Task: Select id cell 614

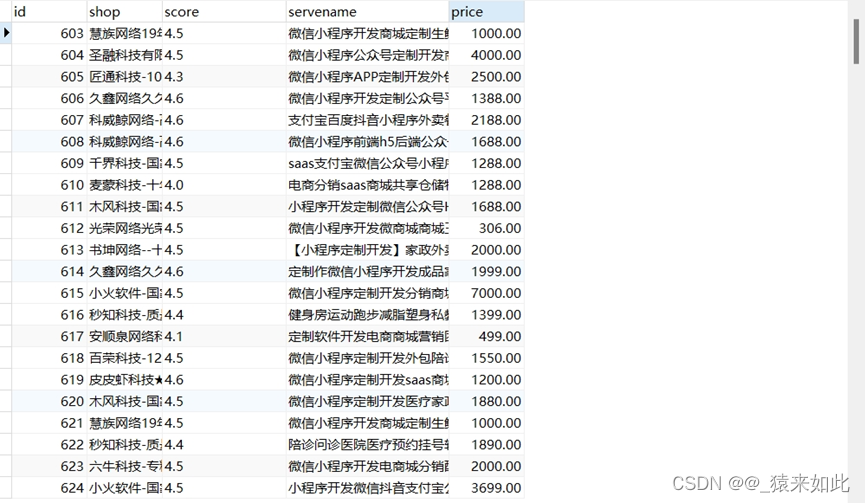Action: click(x=49, y=271)
